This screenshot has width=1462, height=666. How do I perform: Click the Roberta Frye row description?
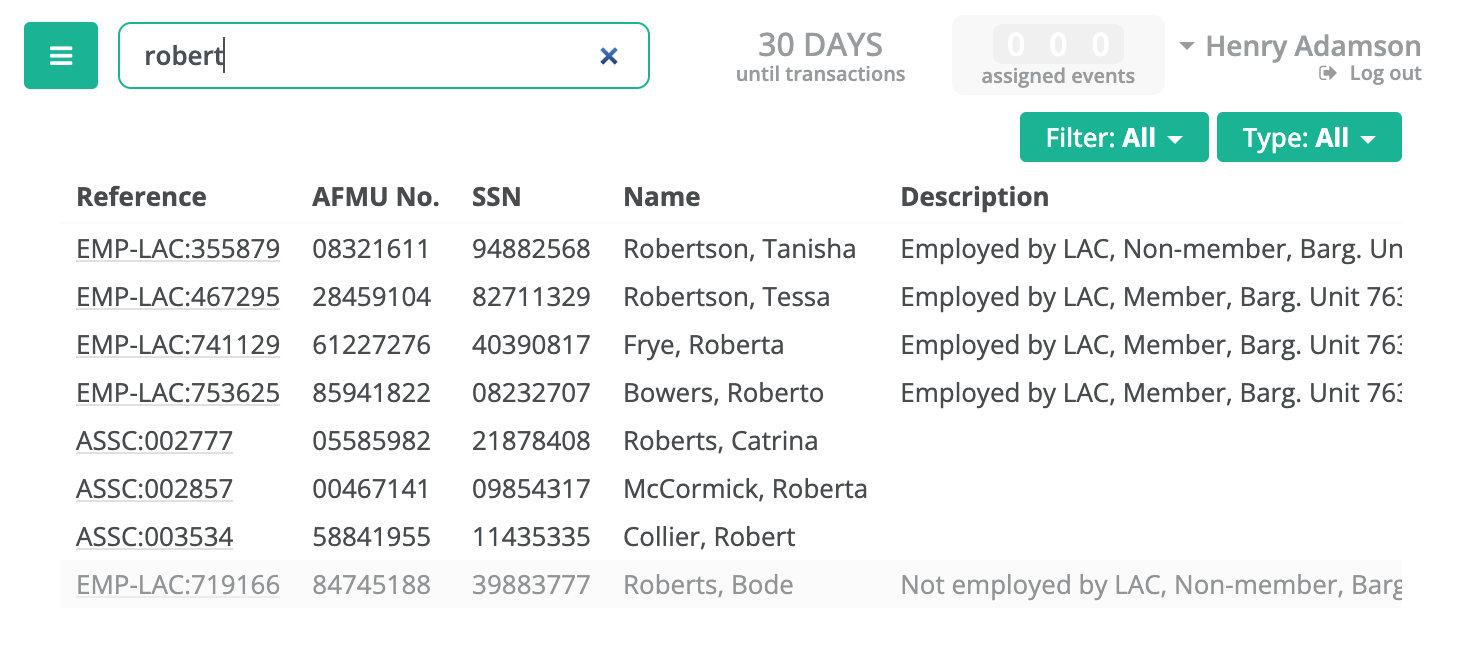point(1151,345)
